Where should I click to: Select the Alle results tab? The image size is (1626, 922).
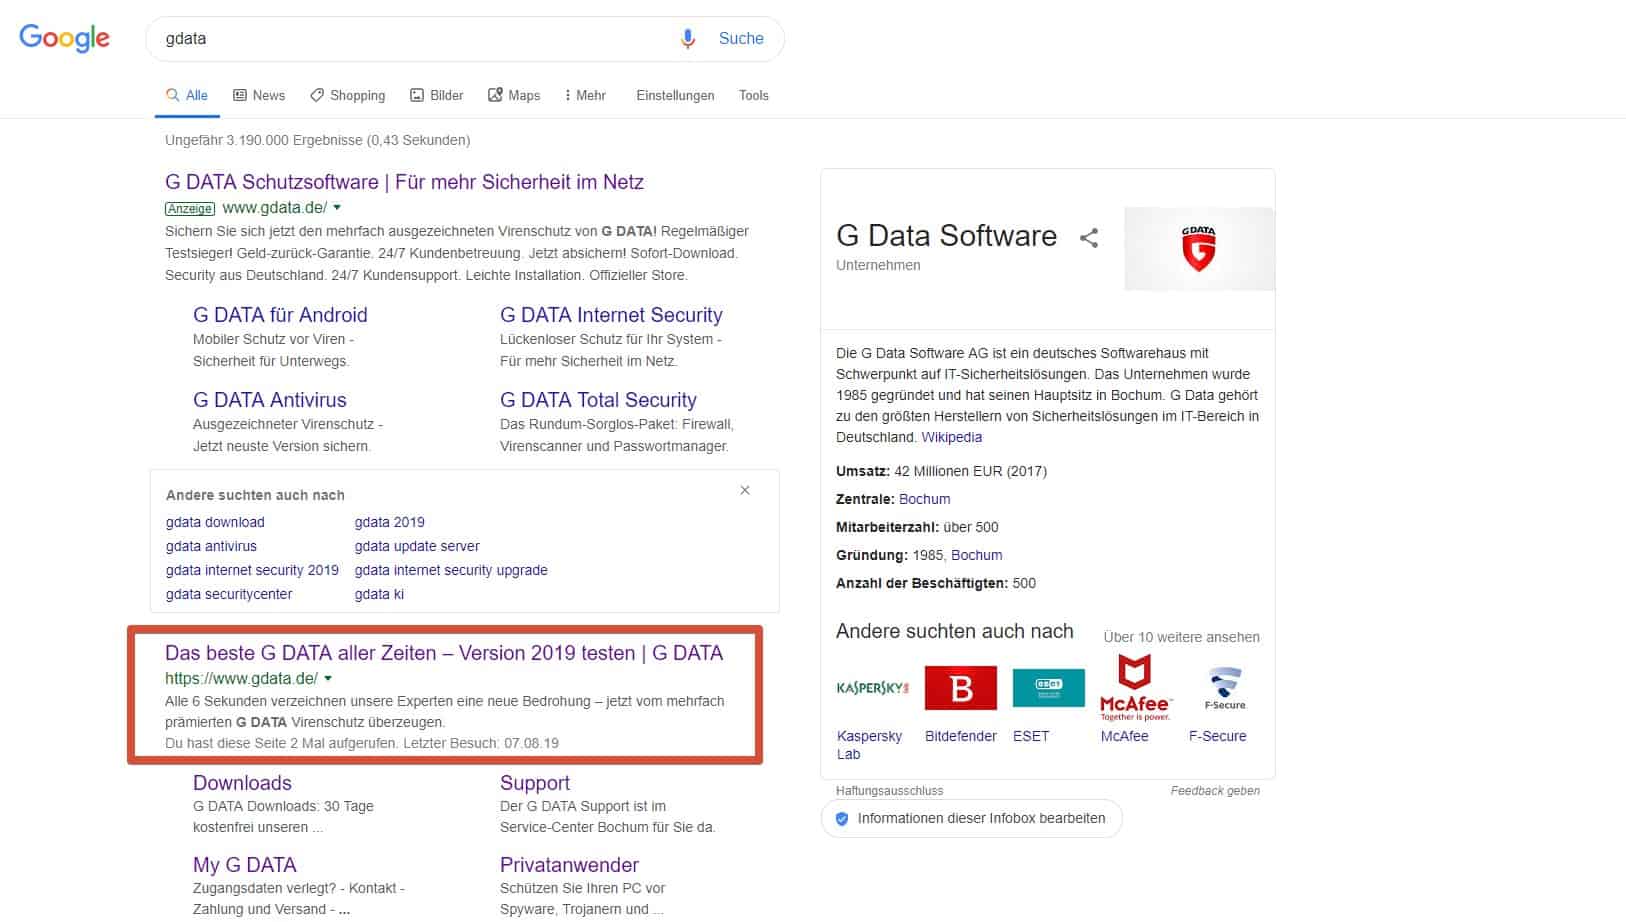pos(187,95)
